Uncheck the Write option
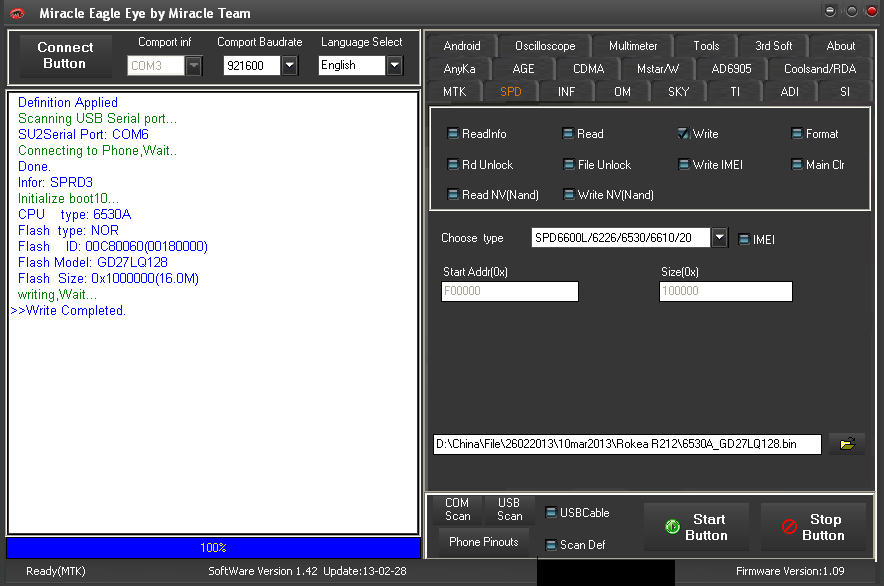This screenshot has width=884, height=586. (683, 134)
